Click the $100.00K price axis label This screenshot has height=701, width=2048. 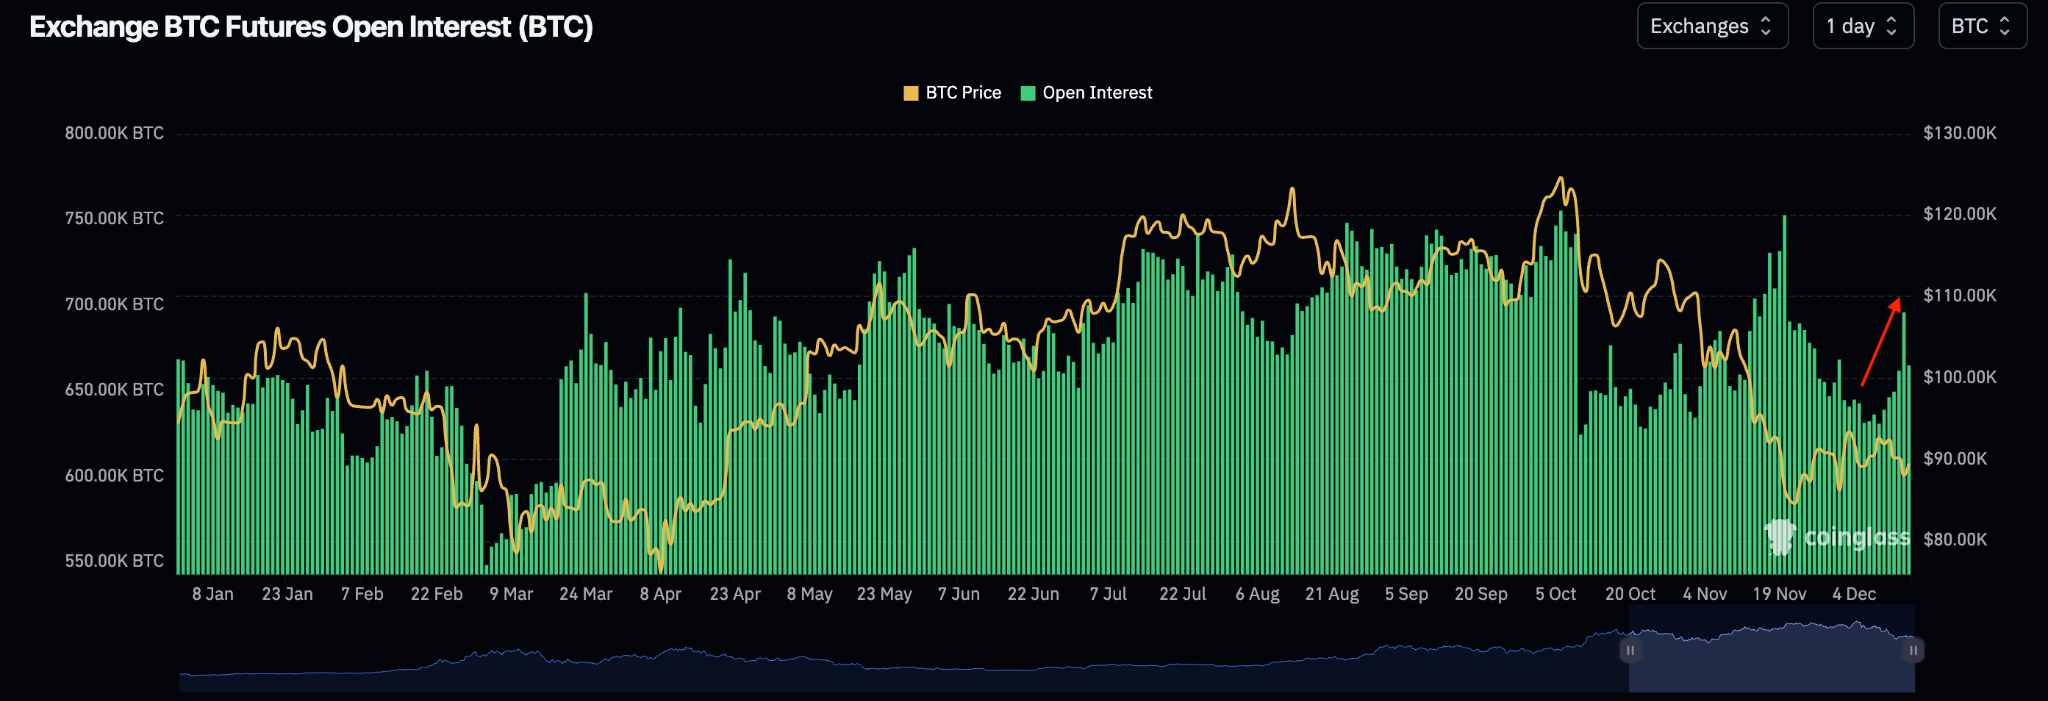pos(1960,377)
